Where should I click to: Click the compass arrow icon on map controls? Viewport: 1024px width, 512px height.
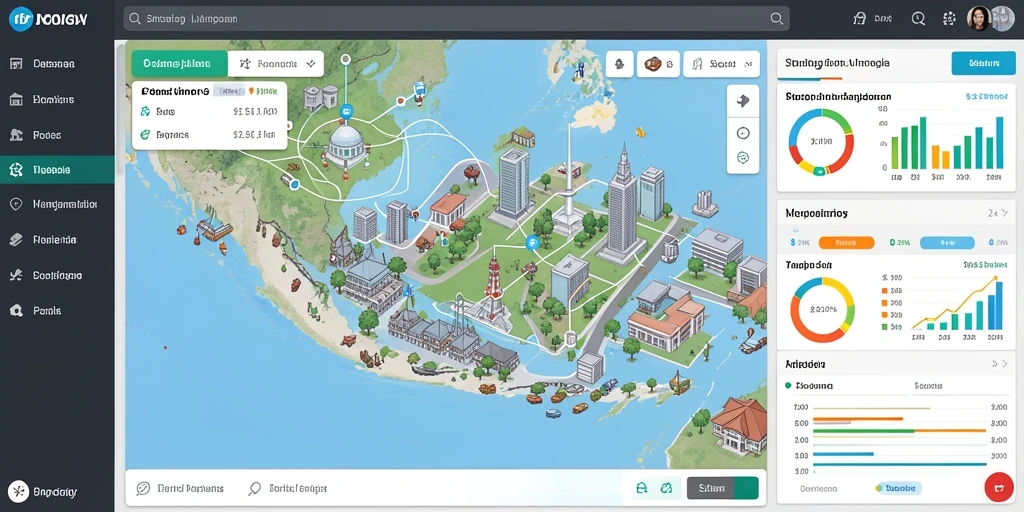coord(743,101)
